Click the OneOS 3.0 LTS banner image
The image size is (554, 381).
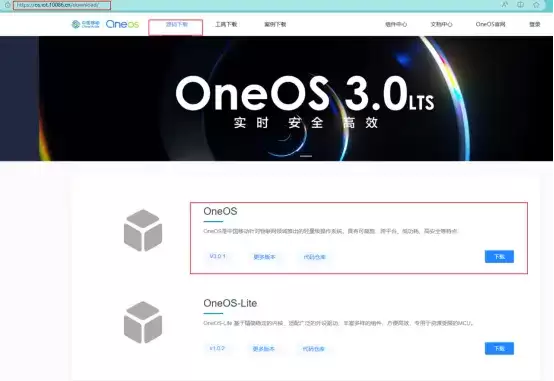[277, 98]
